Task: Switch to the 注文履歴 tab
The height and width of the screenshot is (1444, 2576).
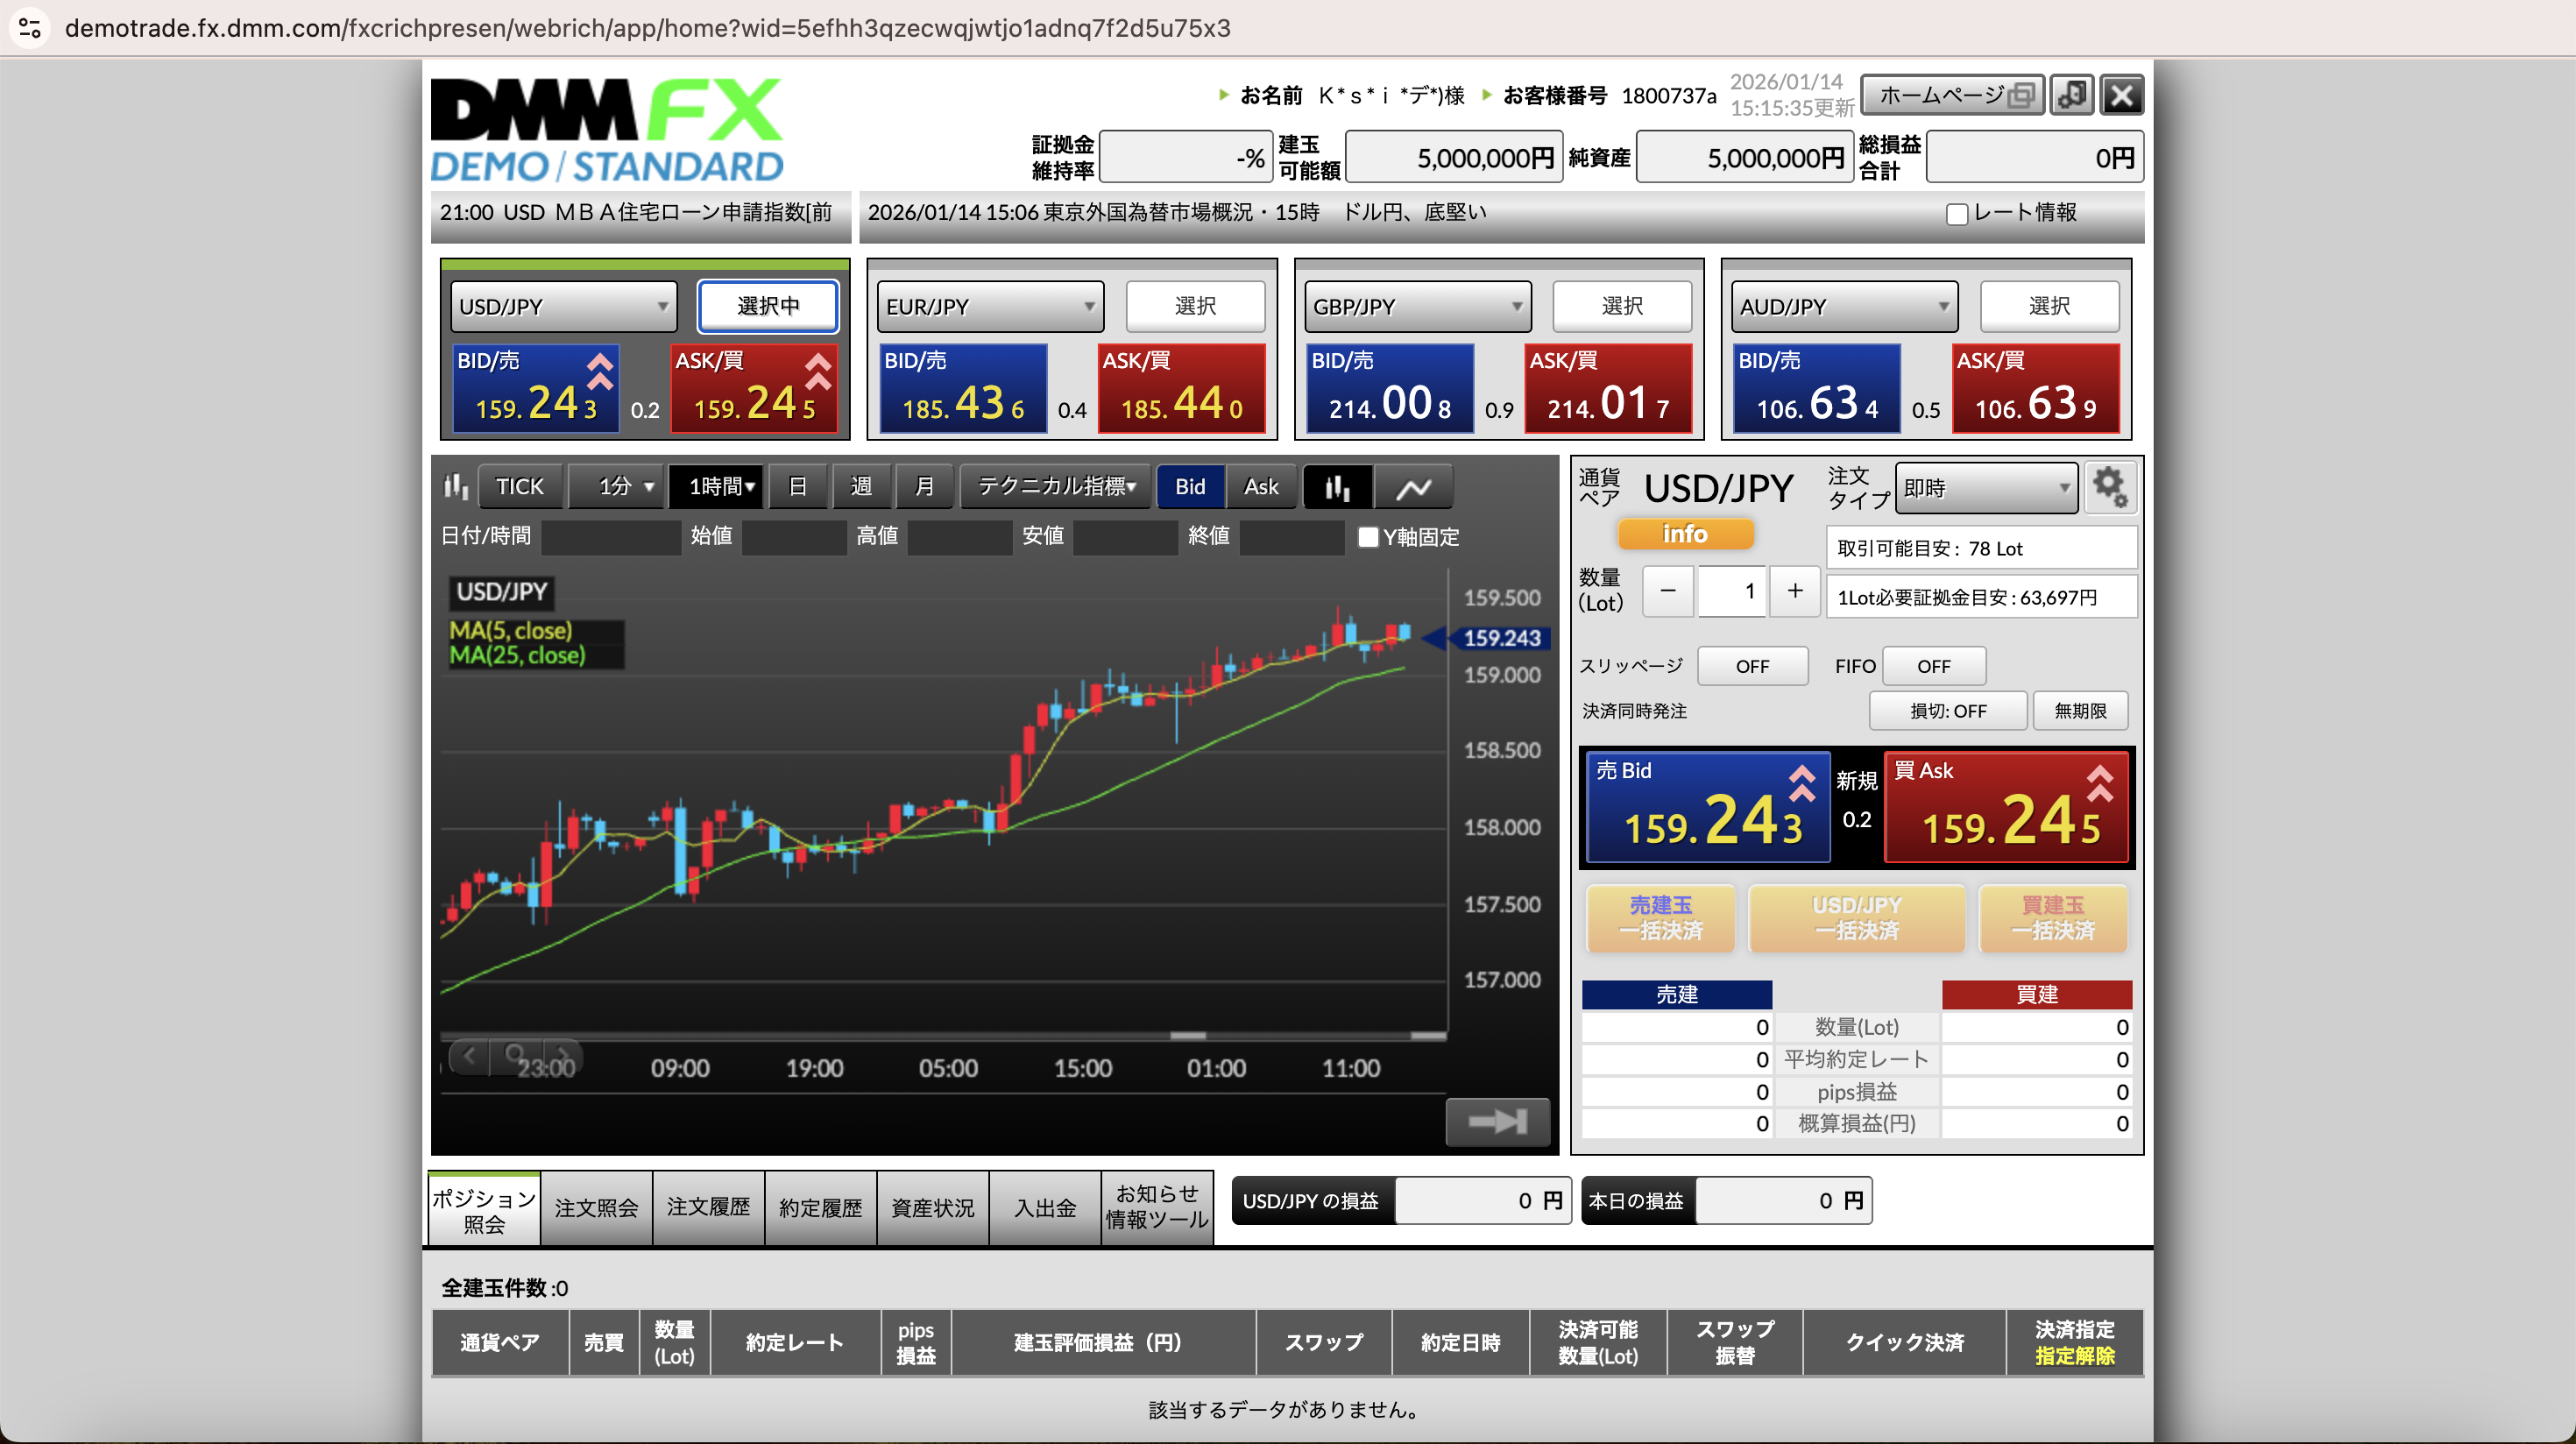Action: [708, 1208]
